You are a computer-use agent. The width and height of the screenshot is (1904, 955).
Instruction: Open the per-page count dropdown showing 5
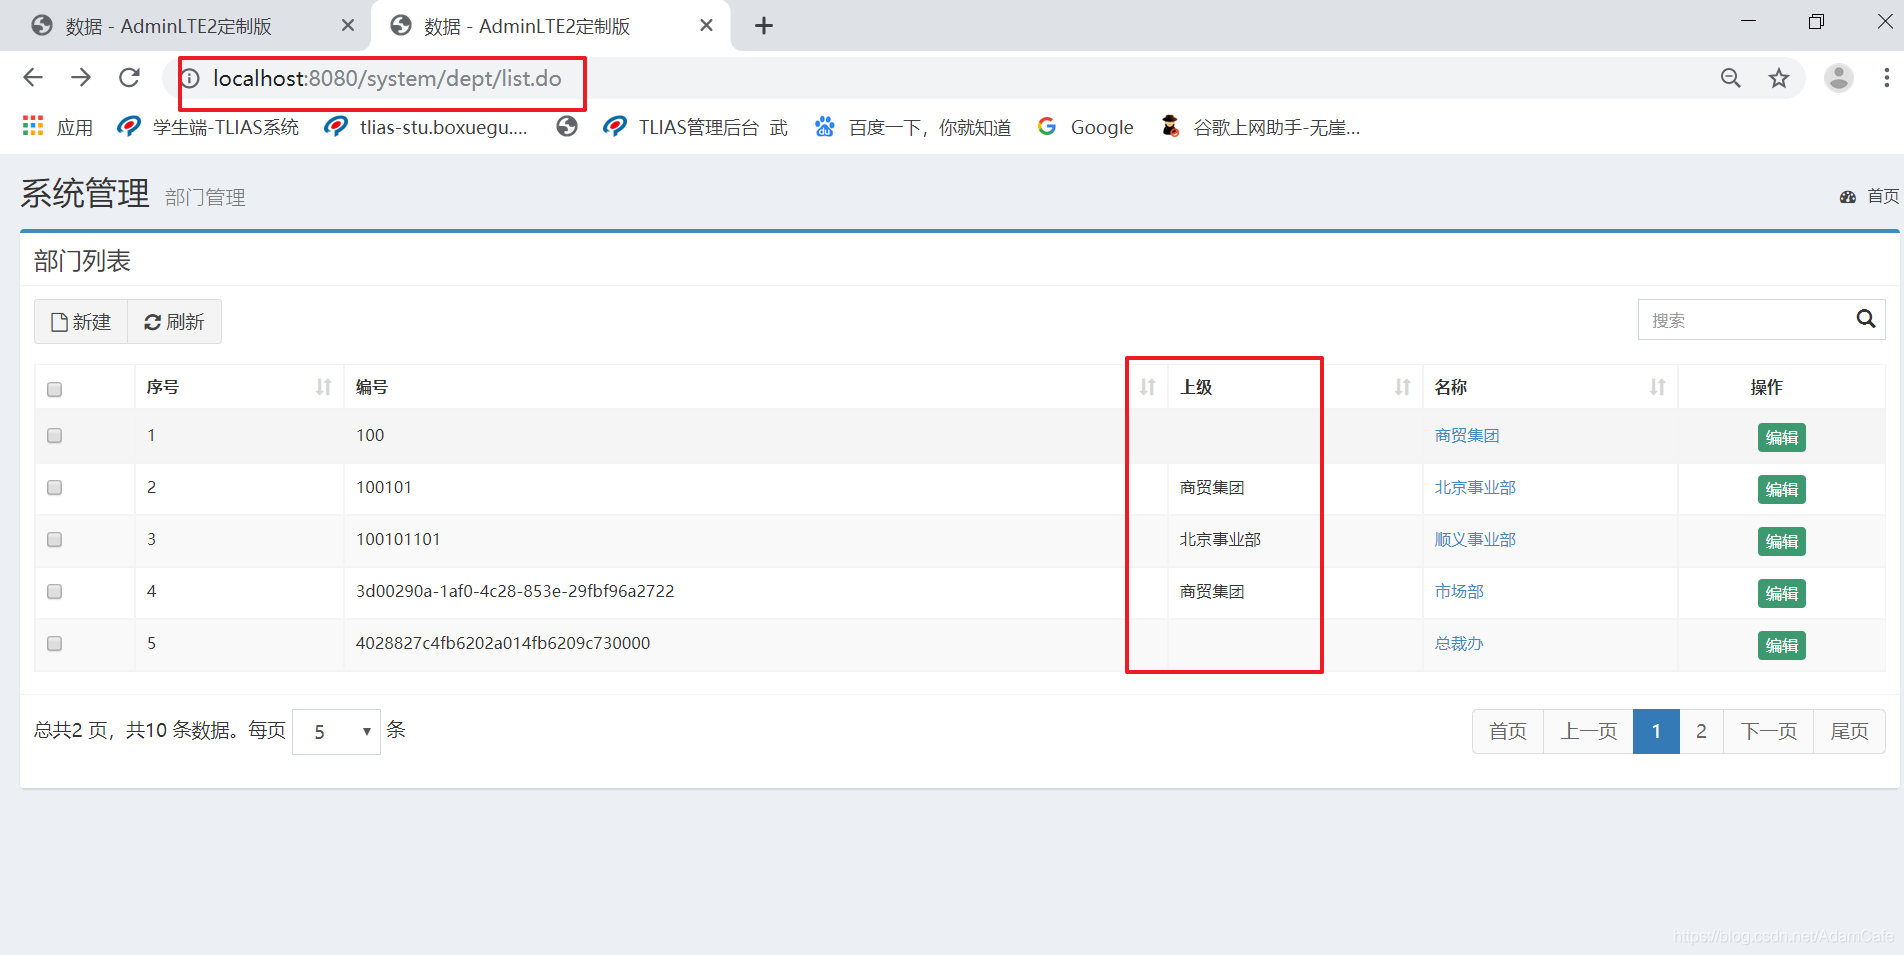[336, 732]
